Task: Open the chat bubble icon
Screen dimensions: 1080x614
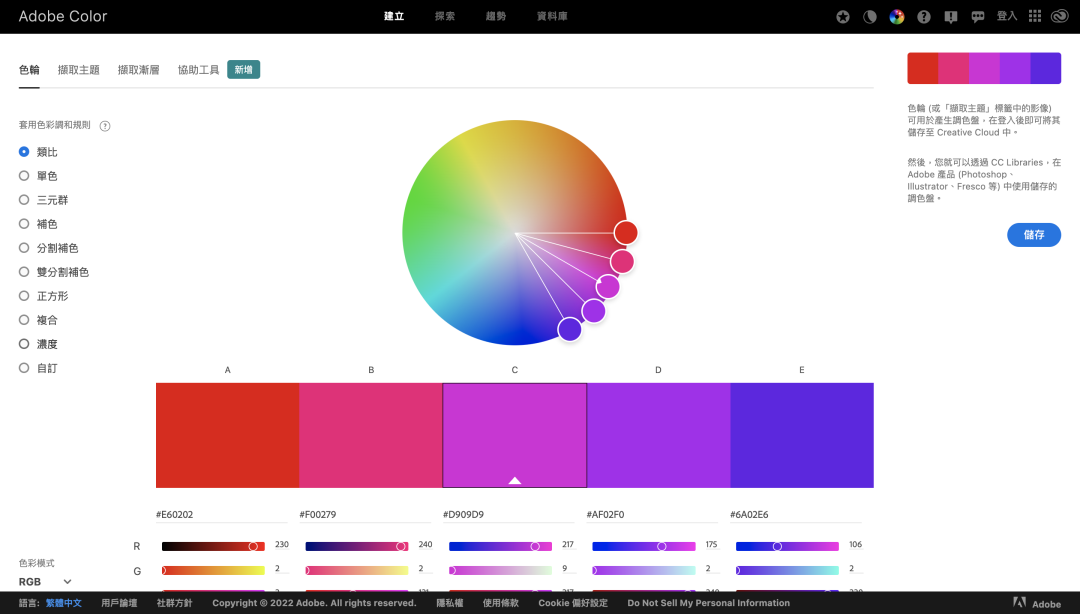Action: click(977, 17)
